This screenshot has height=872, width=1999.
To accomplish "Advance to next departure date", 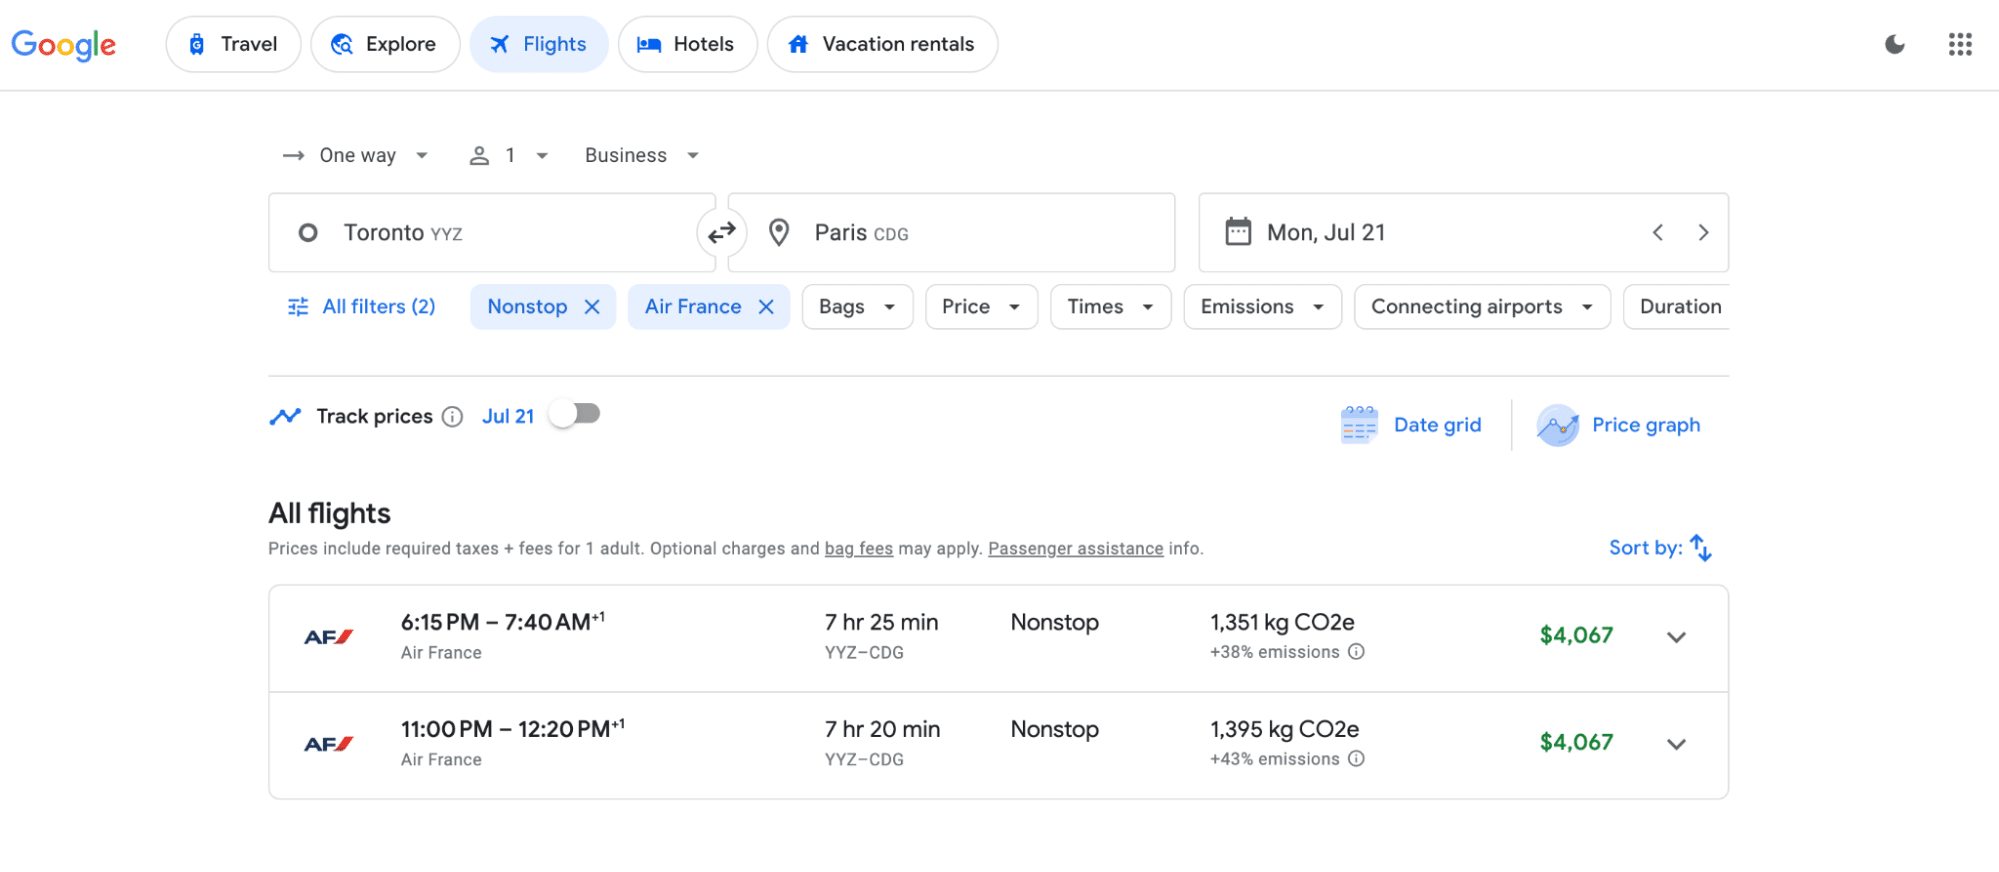I will pyautogui.click(x=1703, y=233).
